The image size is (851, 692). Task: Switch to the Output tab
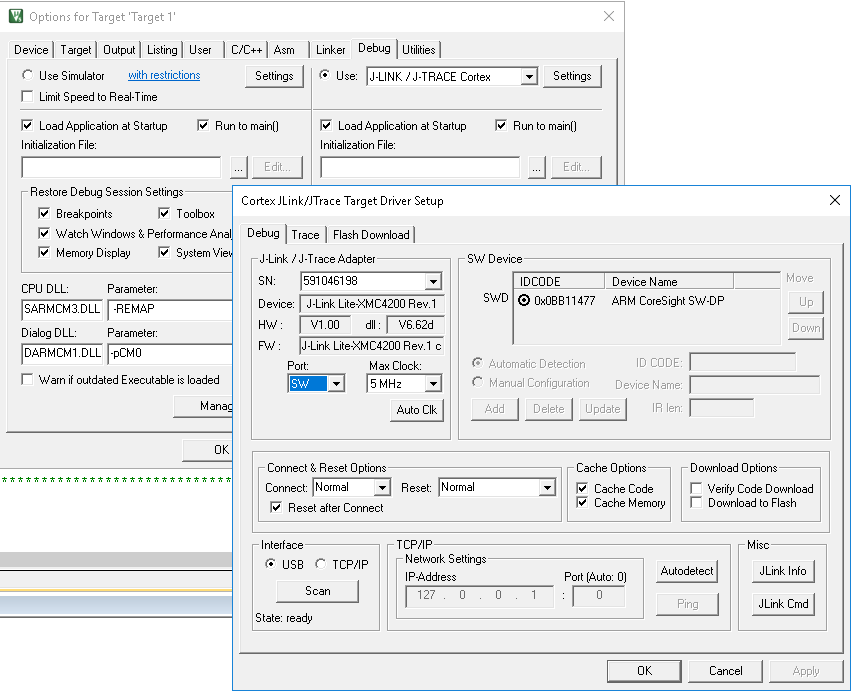(119, 50)
